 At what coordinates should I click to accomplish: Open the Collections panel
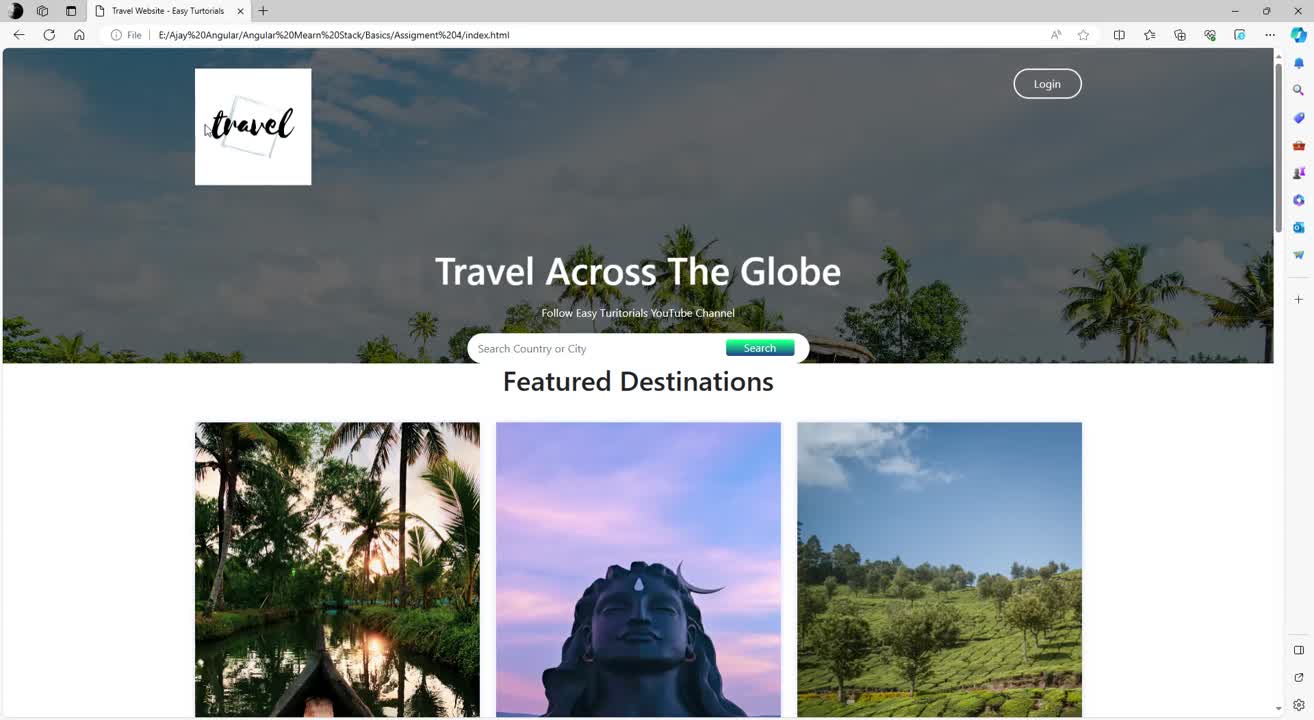(1180, 35)
